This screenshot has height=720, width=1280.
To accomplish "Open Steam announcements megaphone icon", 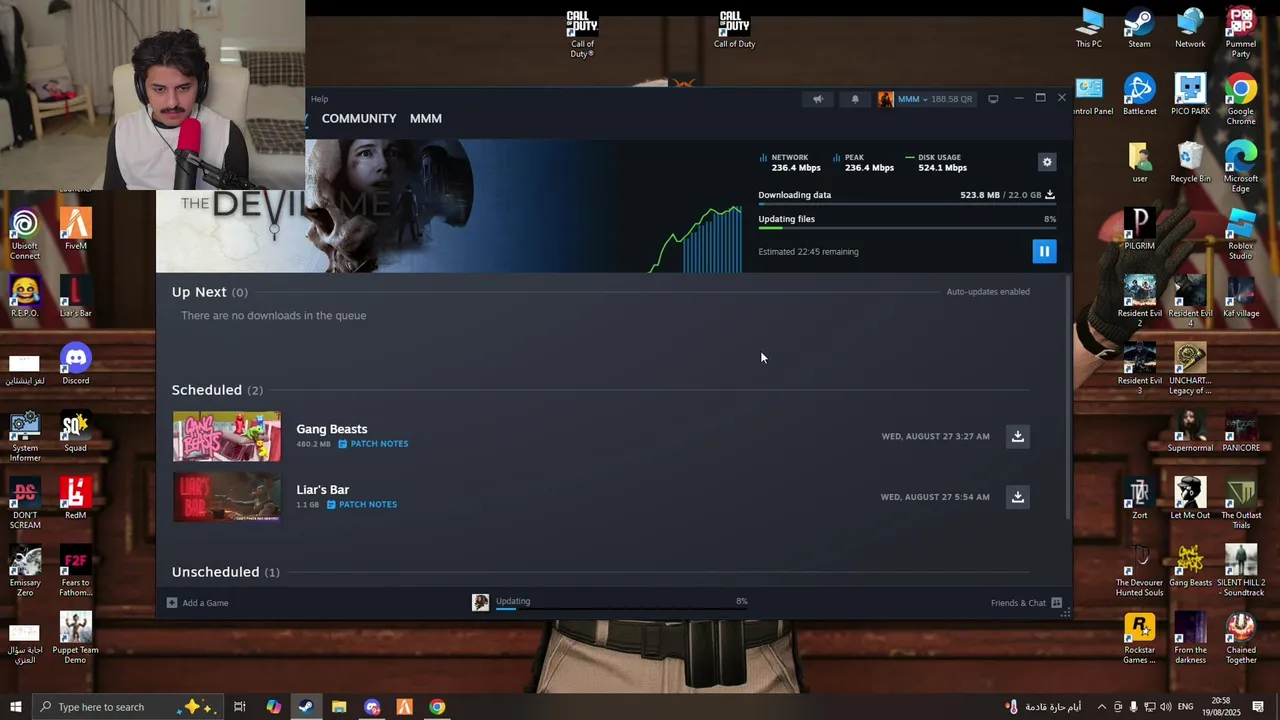I will click(818, 99).
